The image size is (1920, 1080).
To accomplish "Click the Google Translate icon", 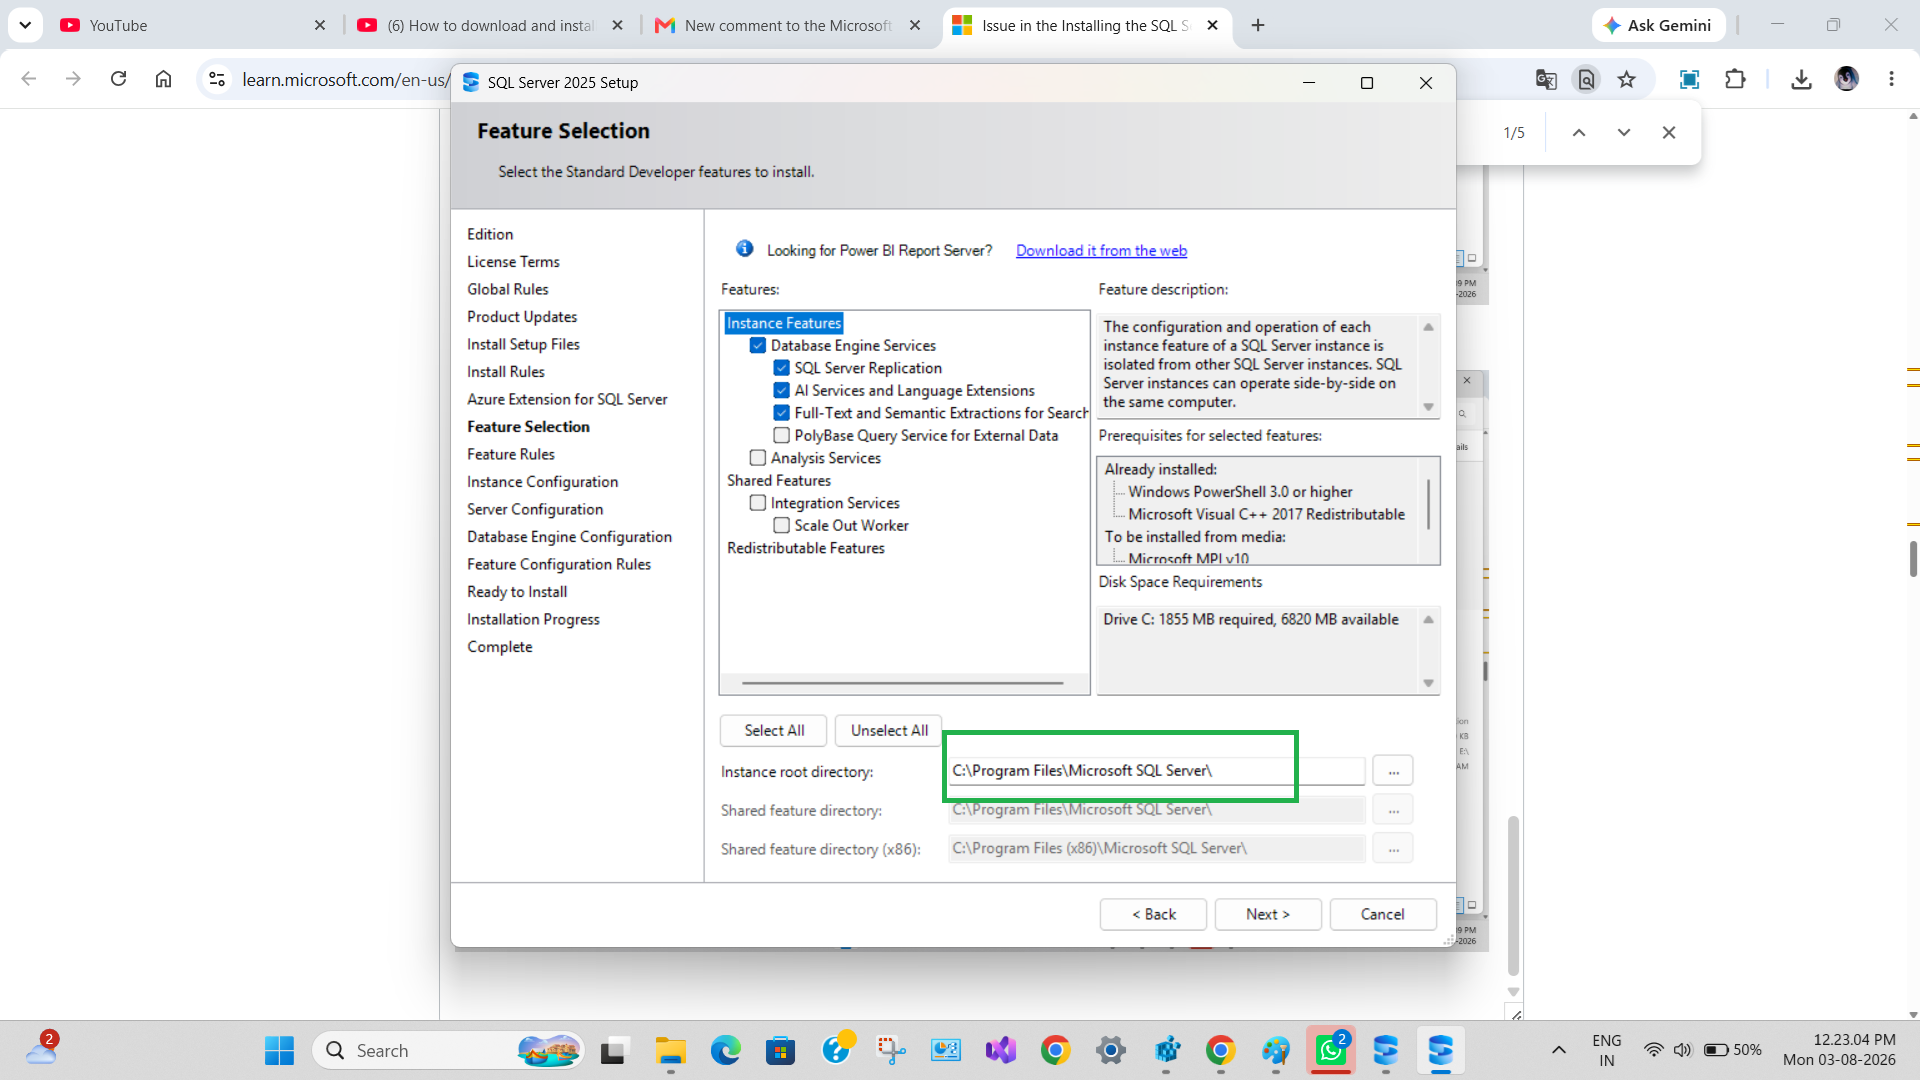I will click(1546, 79).
